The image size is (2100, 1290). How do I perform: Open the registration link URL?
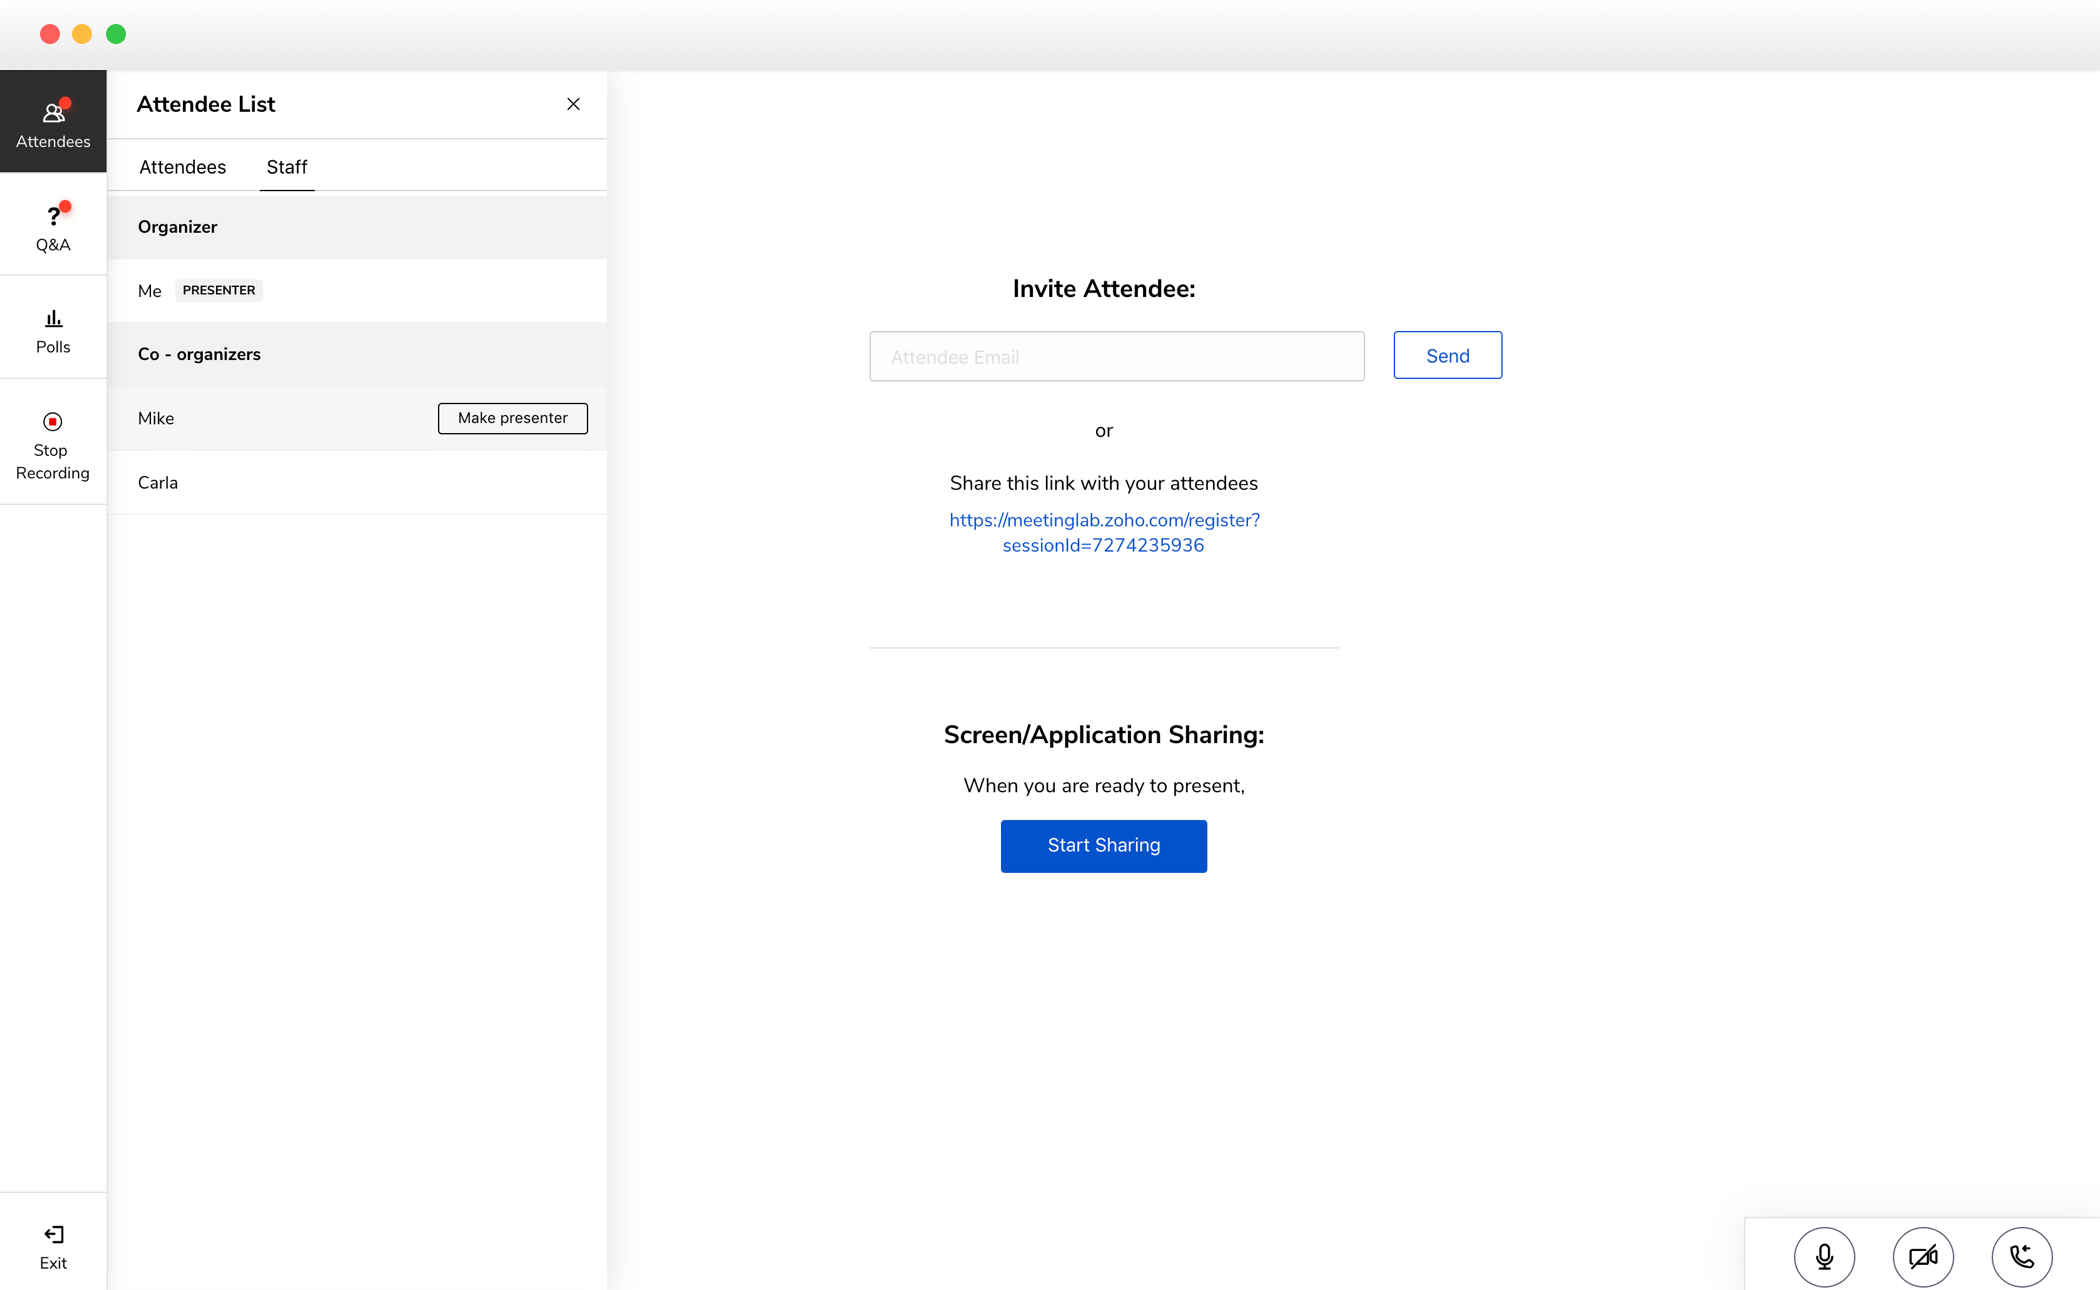point(1102,531)
